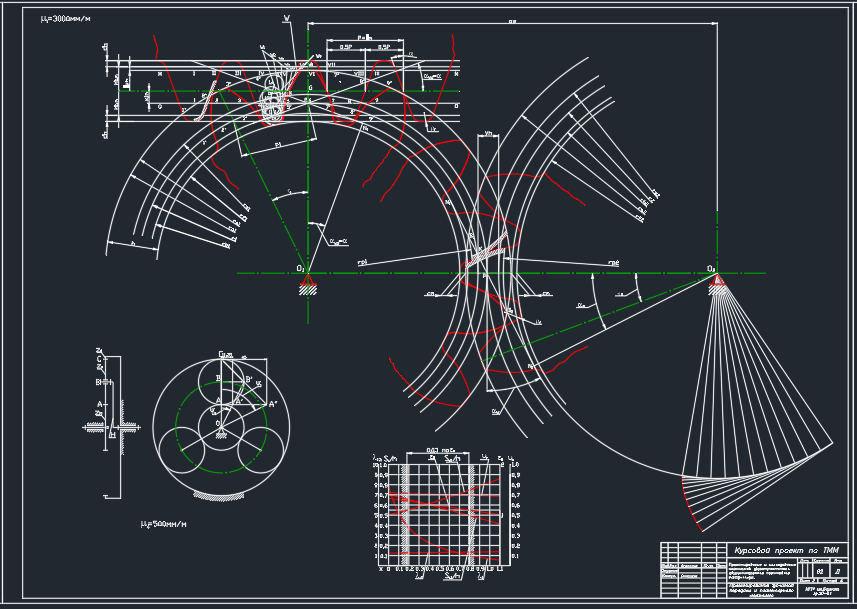Click the O1 center label text
The width and height of the screenshot is (857, 609).
[x=300, y=268]
